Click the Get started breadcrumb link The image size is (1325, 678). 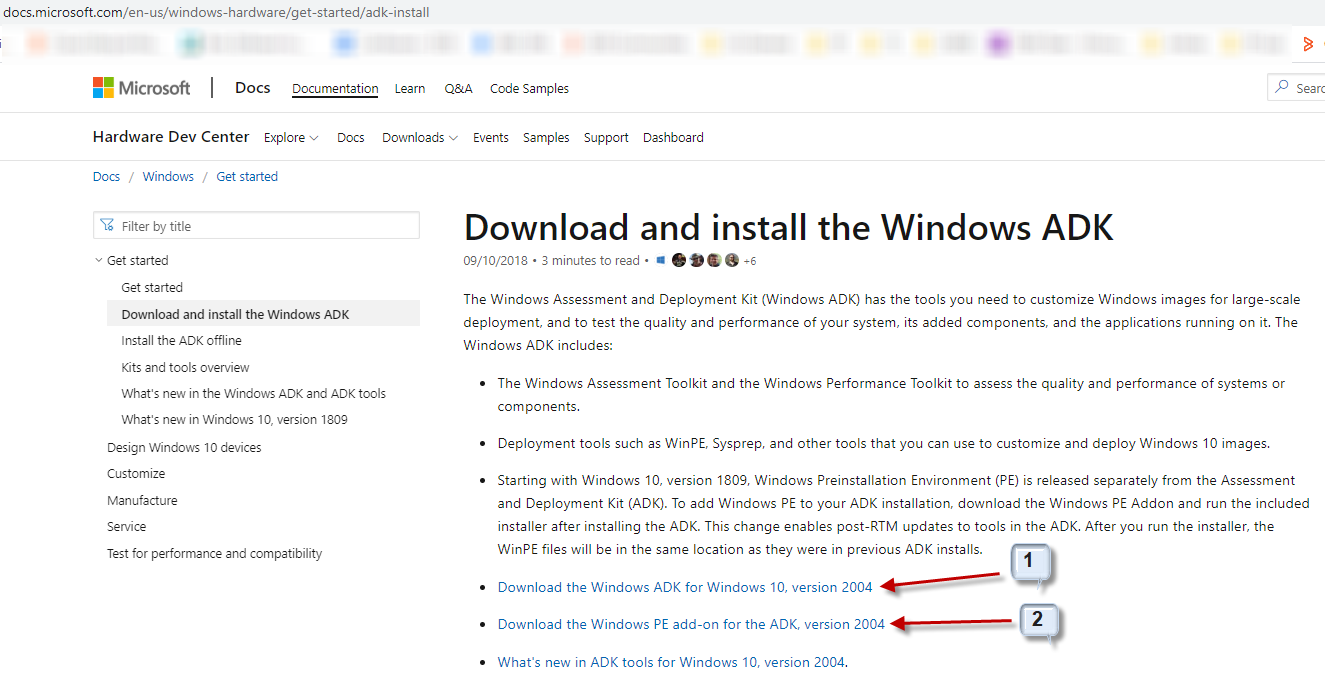pyautogui.click(x=247, y=177)
